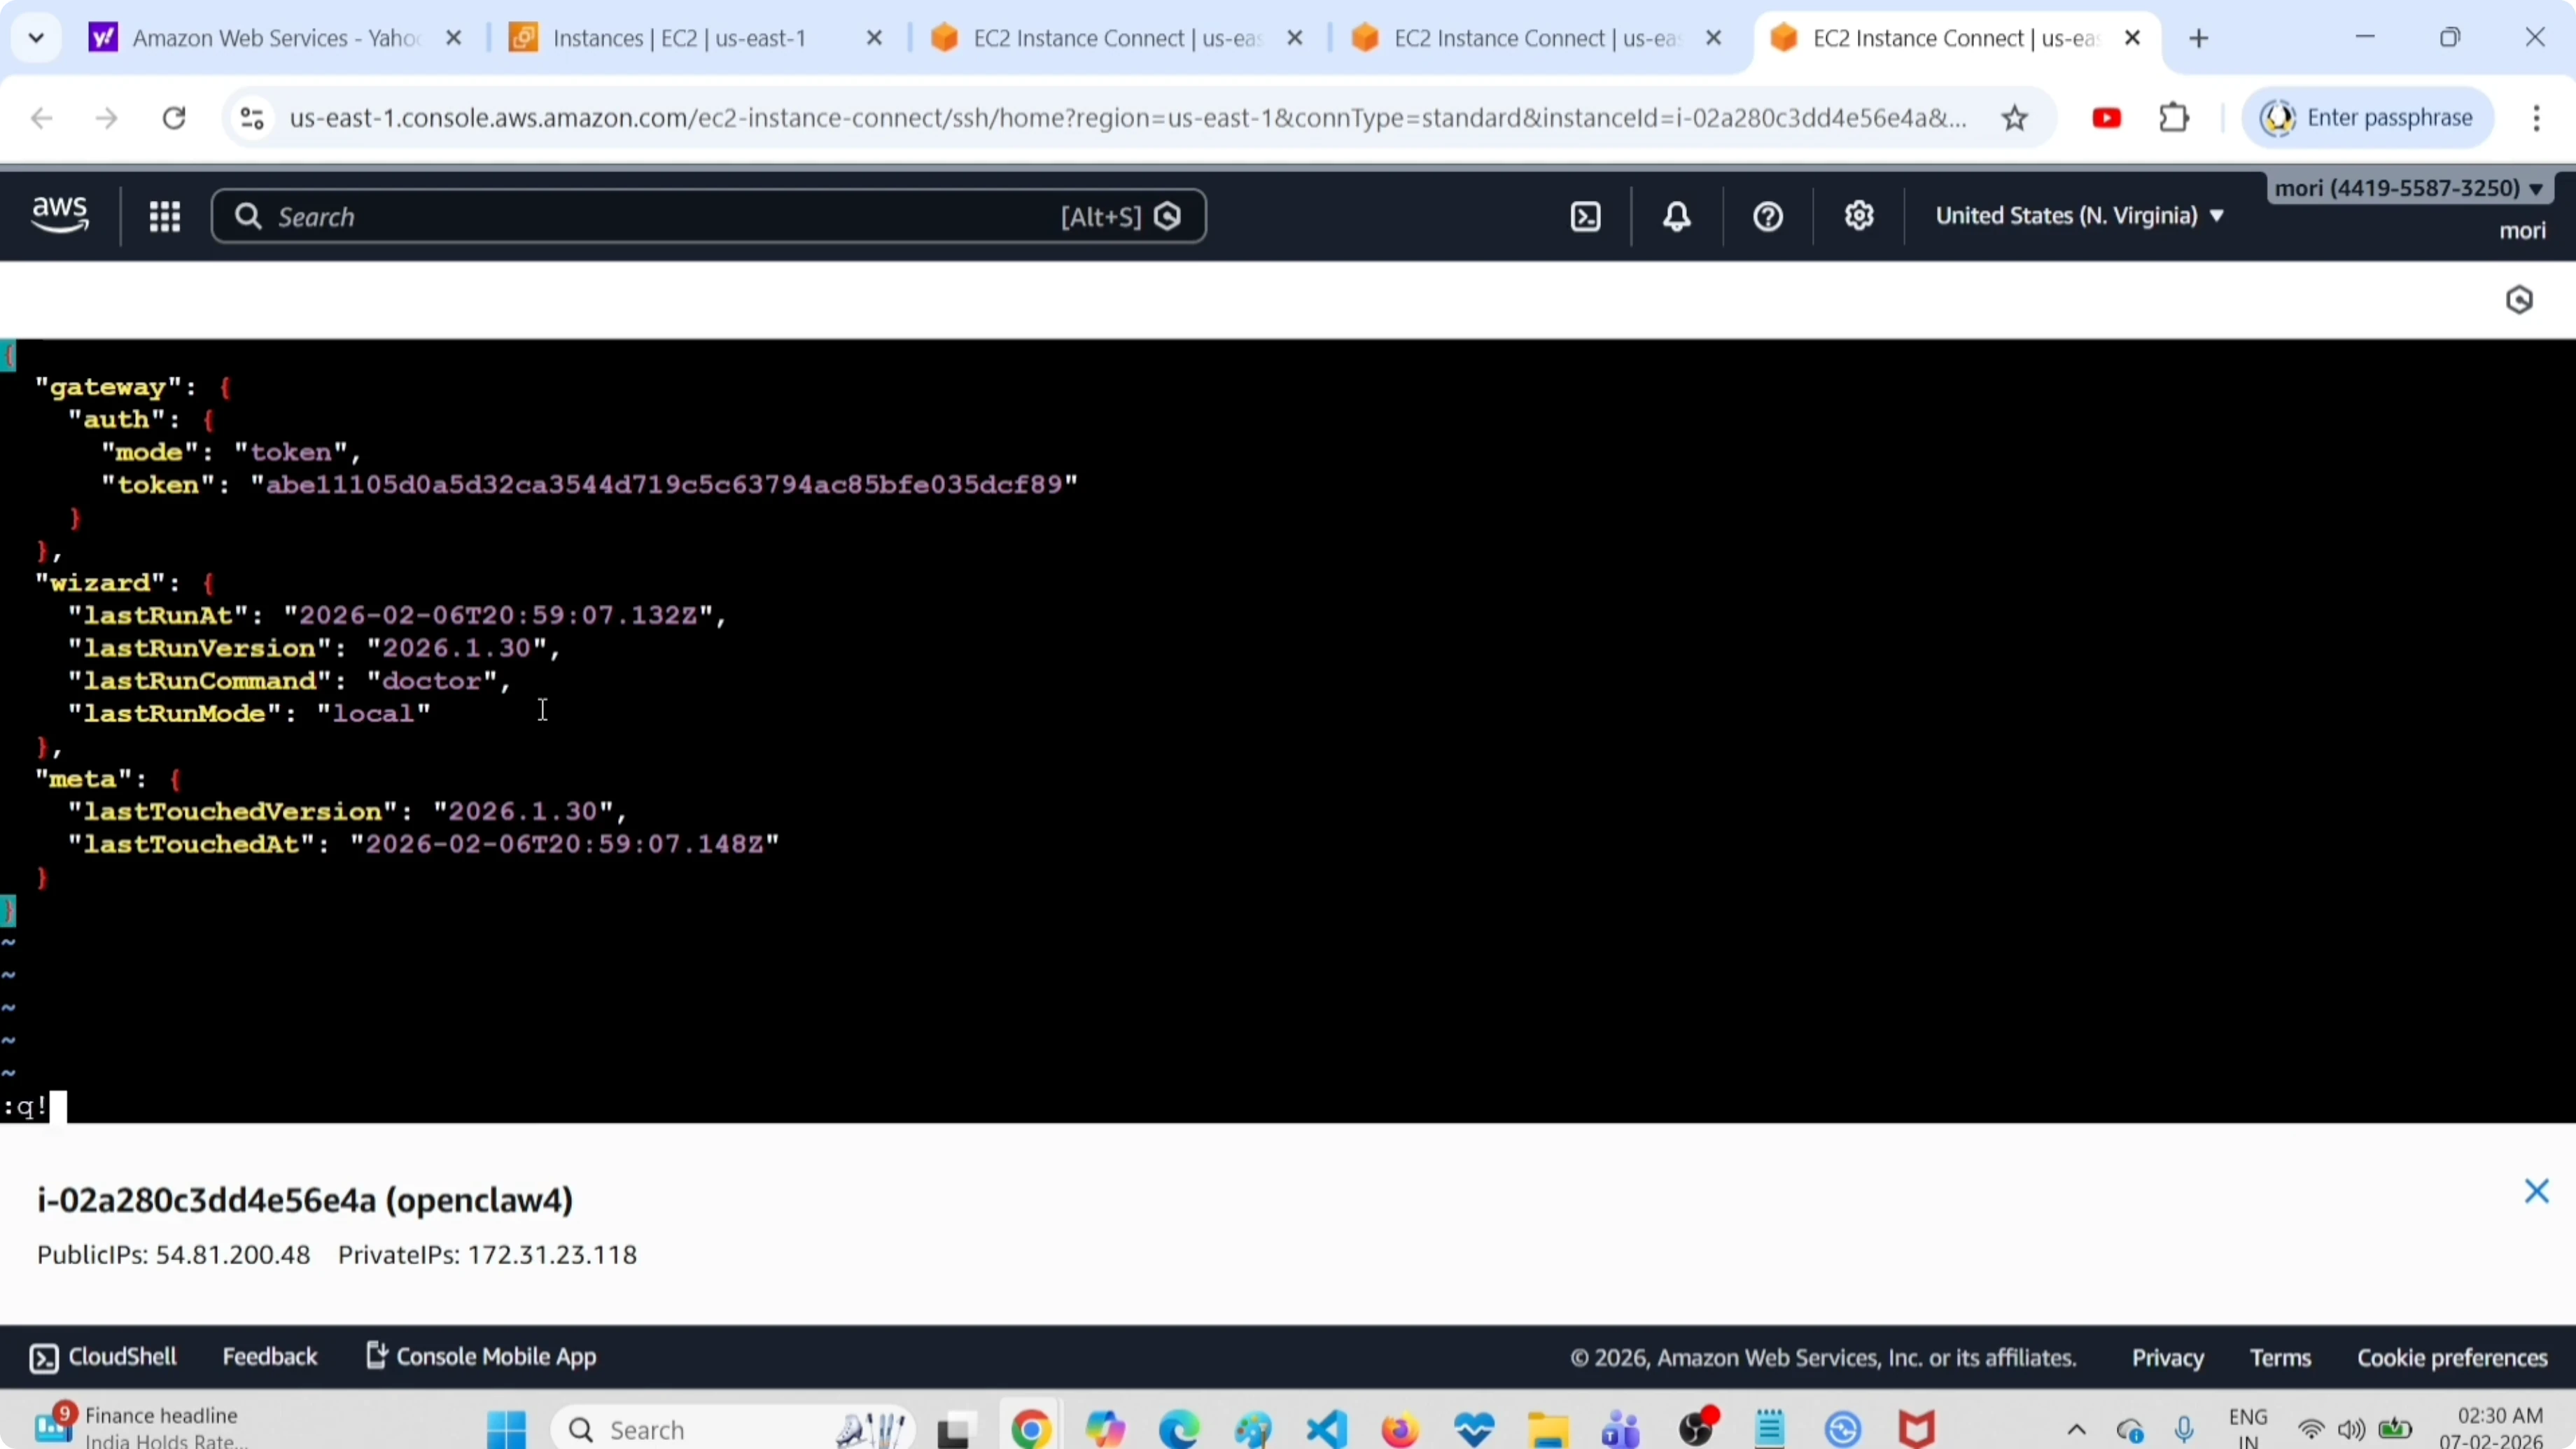Open the notifications bell
This screenshot has height=1449, width=2576.
[1677, 216]
